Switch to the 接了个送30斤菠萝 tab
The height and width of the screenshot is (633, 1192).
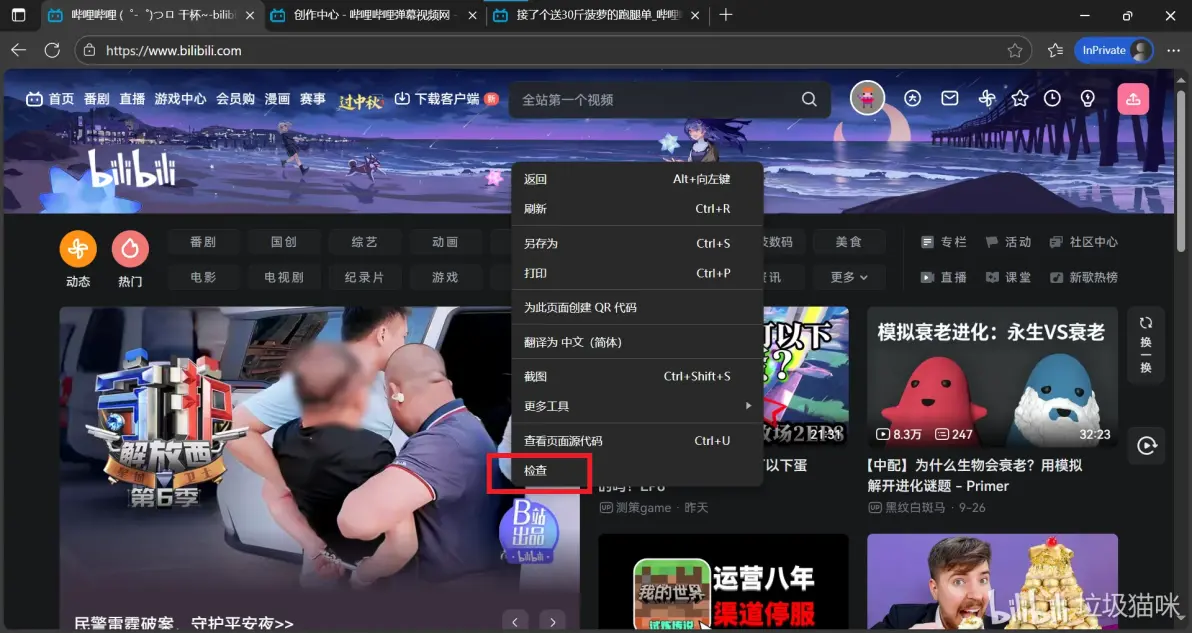pyautogui.click(x=597, y=15)
